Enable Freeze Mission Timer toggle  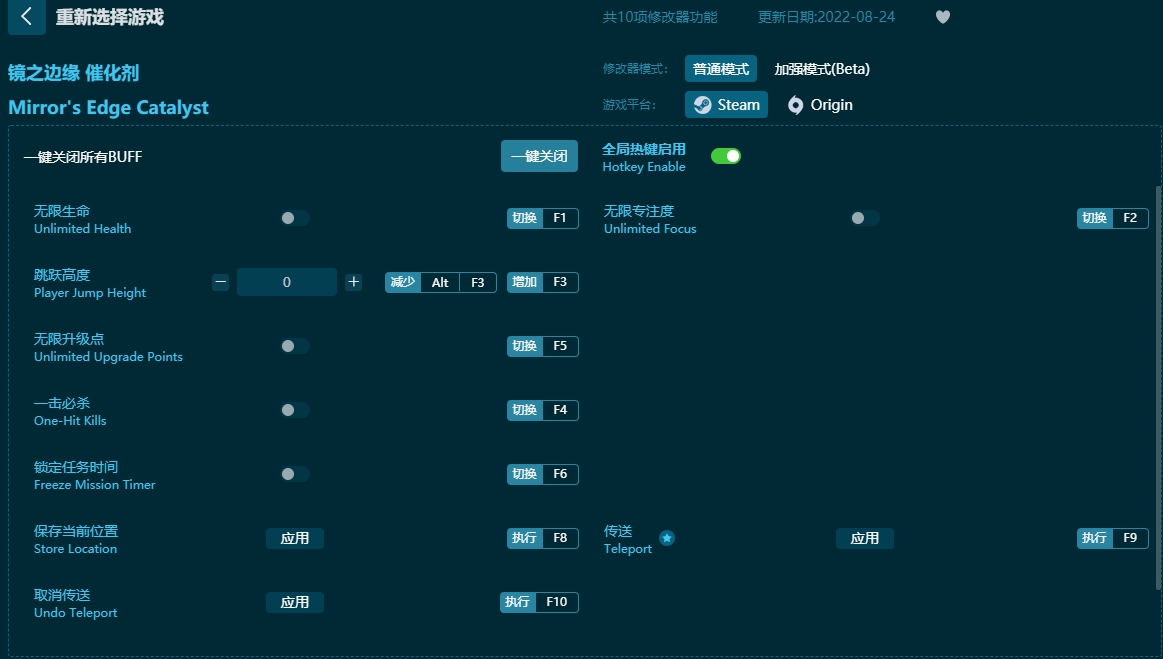[x=294, y=473]
